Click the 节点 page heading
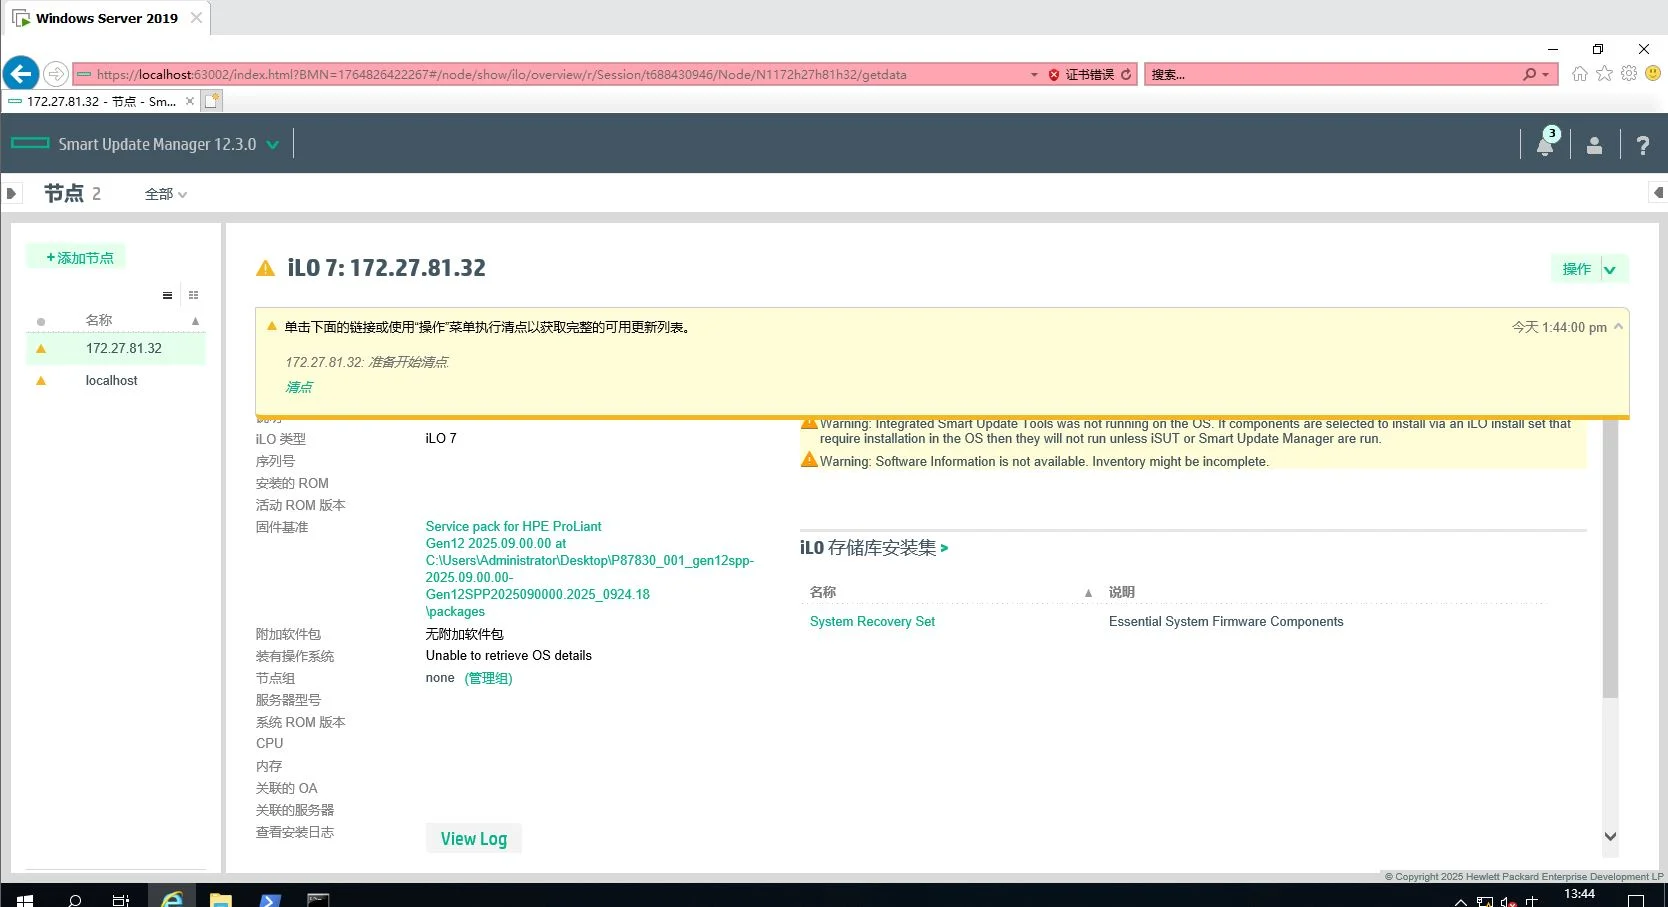Viewport: 1668px width, 907px height. 64,193
